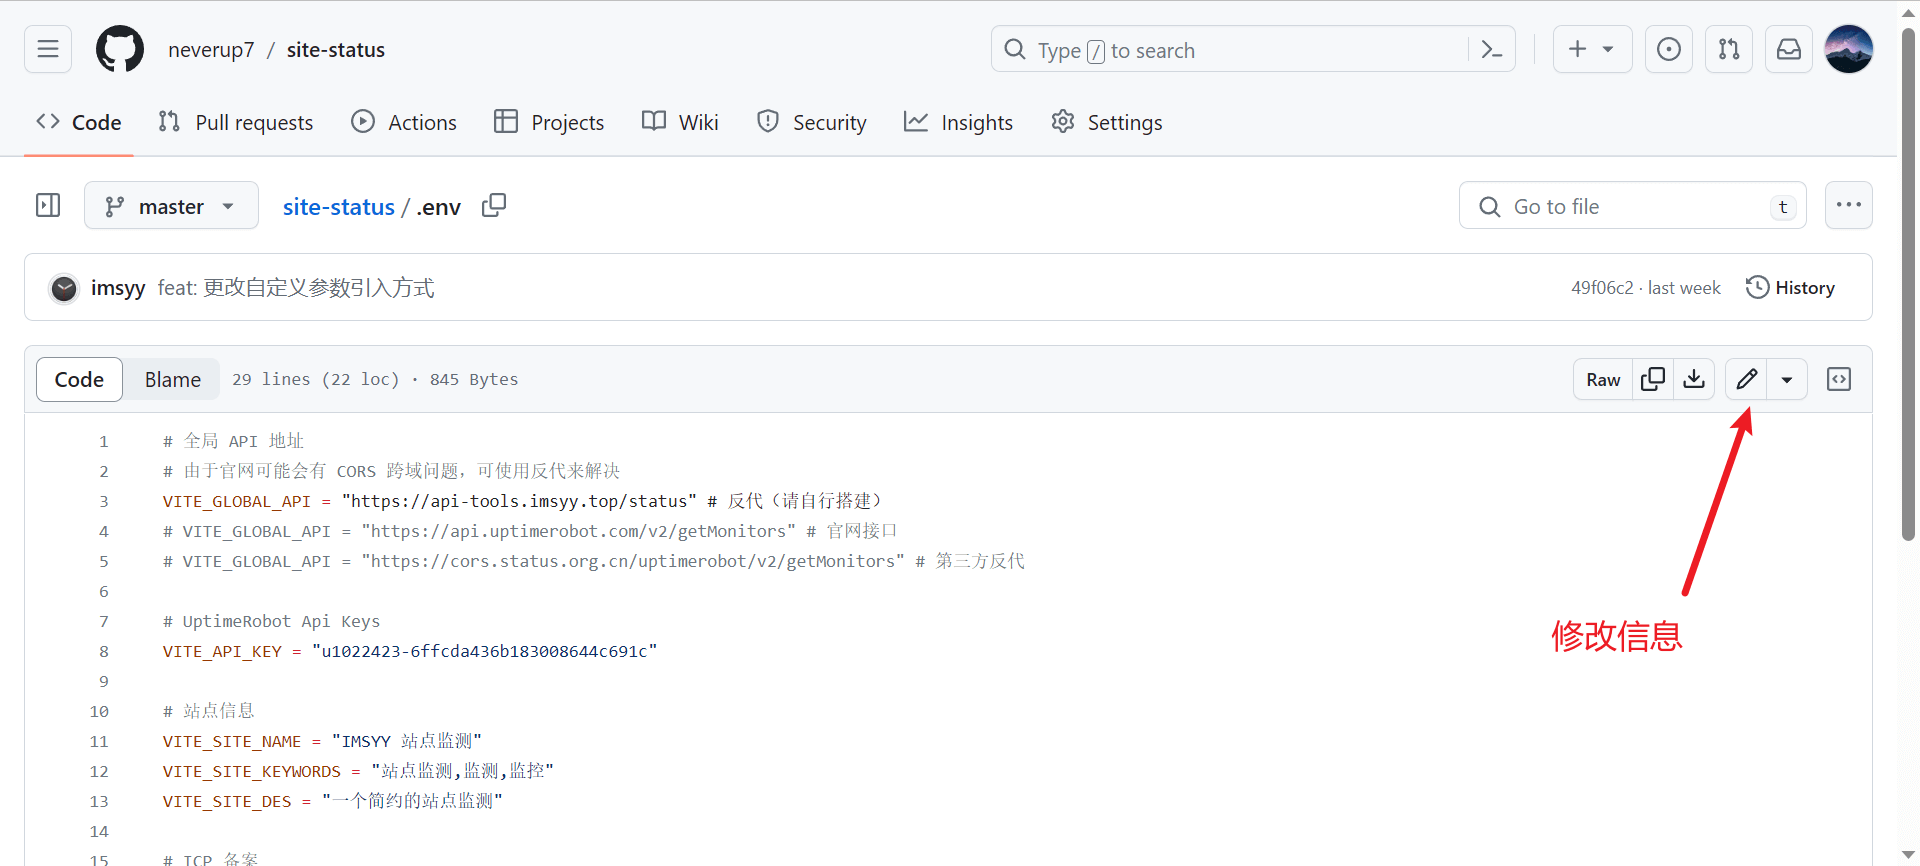The width and height of the screenshot is (1920, 866).
Task: Copy raw file contents icon
Action: tap(1653, 379)
